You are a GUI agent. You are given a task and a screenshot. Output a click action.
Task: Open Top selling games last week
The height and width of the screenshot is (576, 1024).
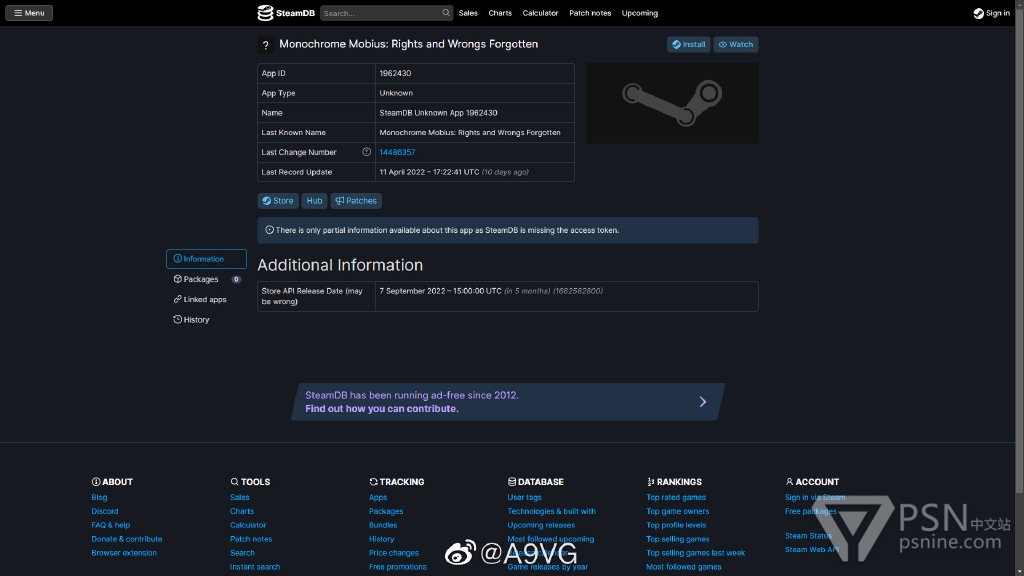tap(696, 552)
